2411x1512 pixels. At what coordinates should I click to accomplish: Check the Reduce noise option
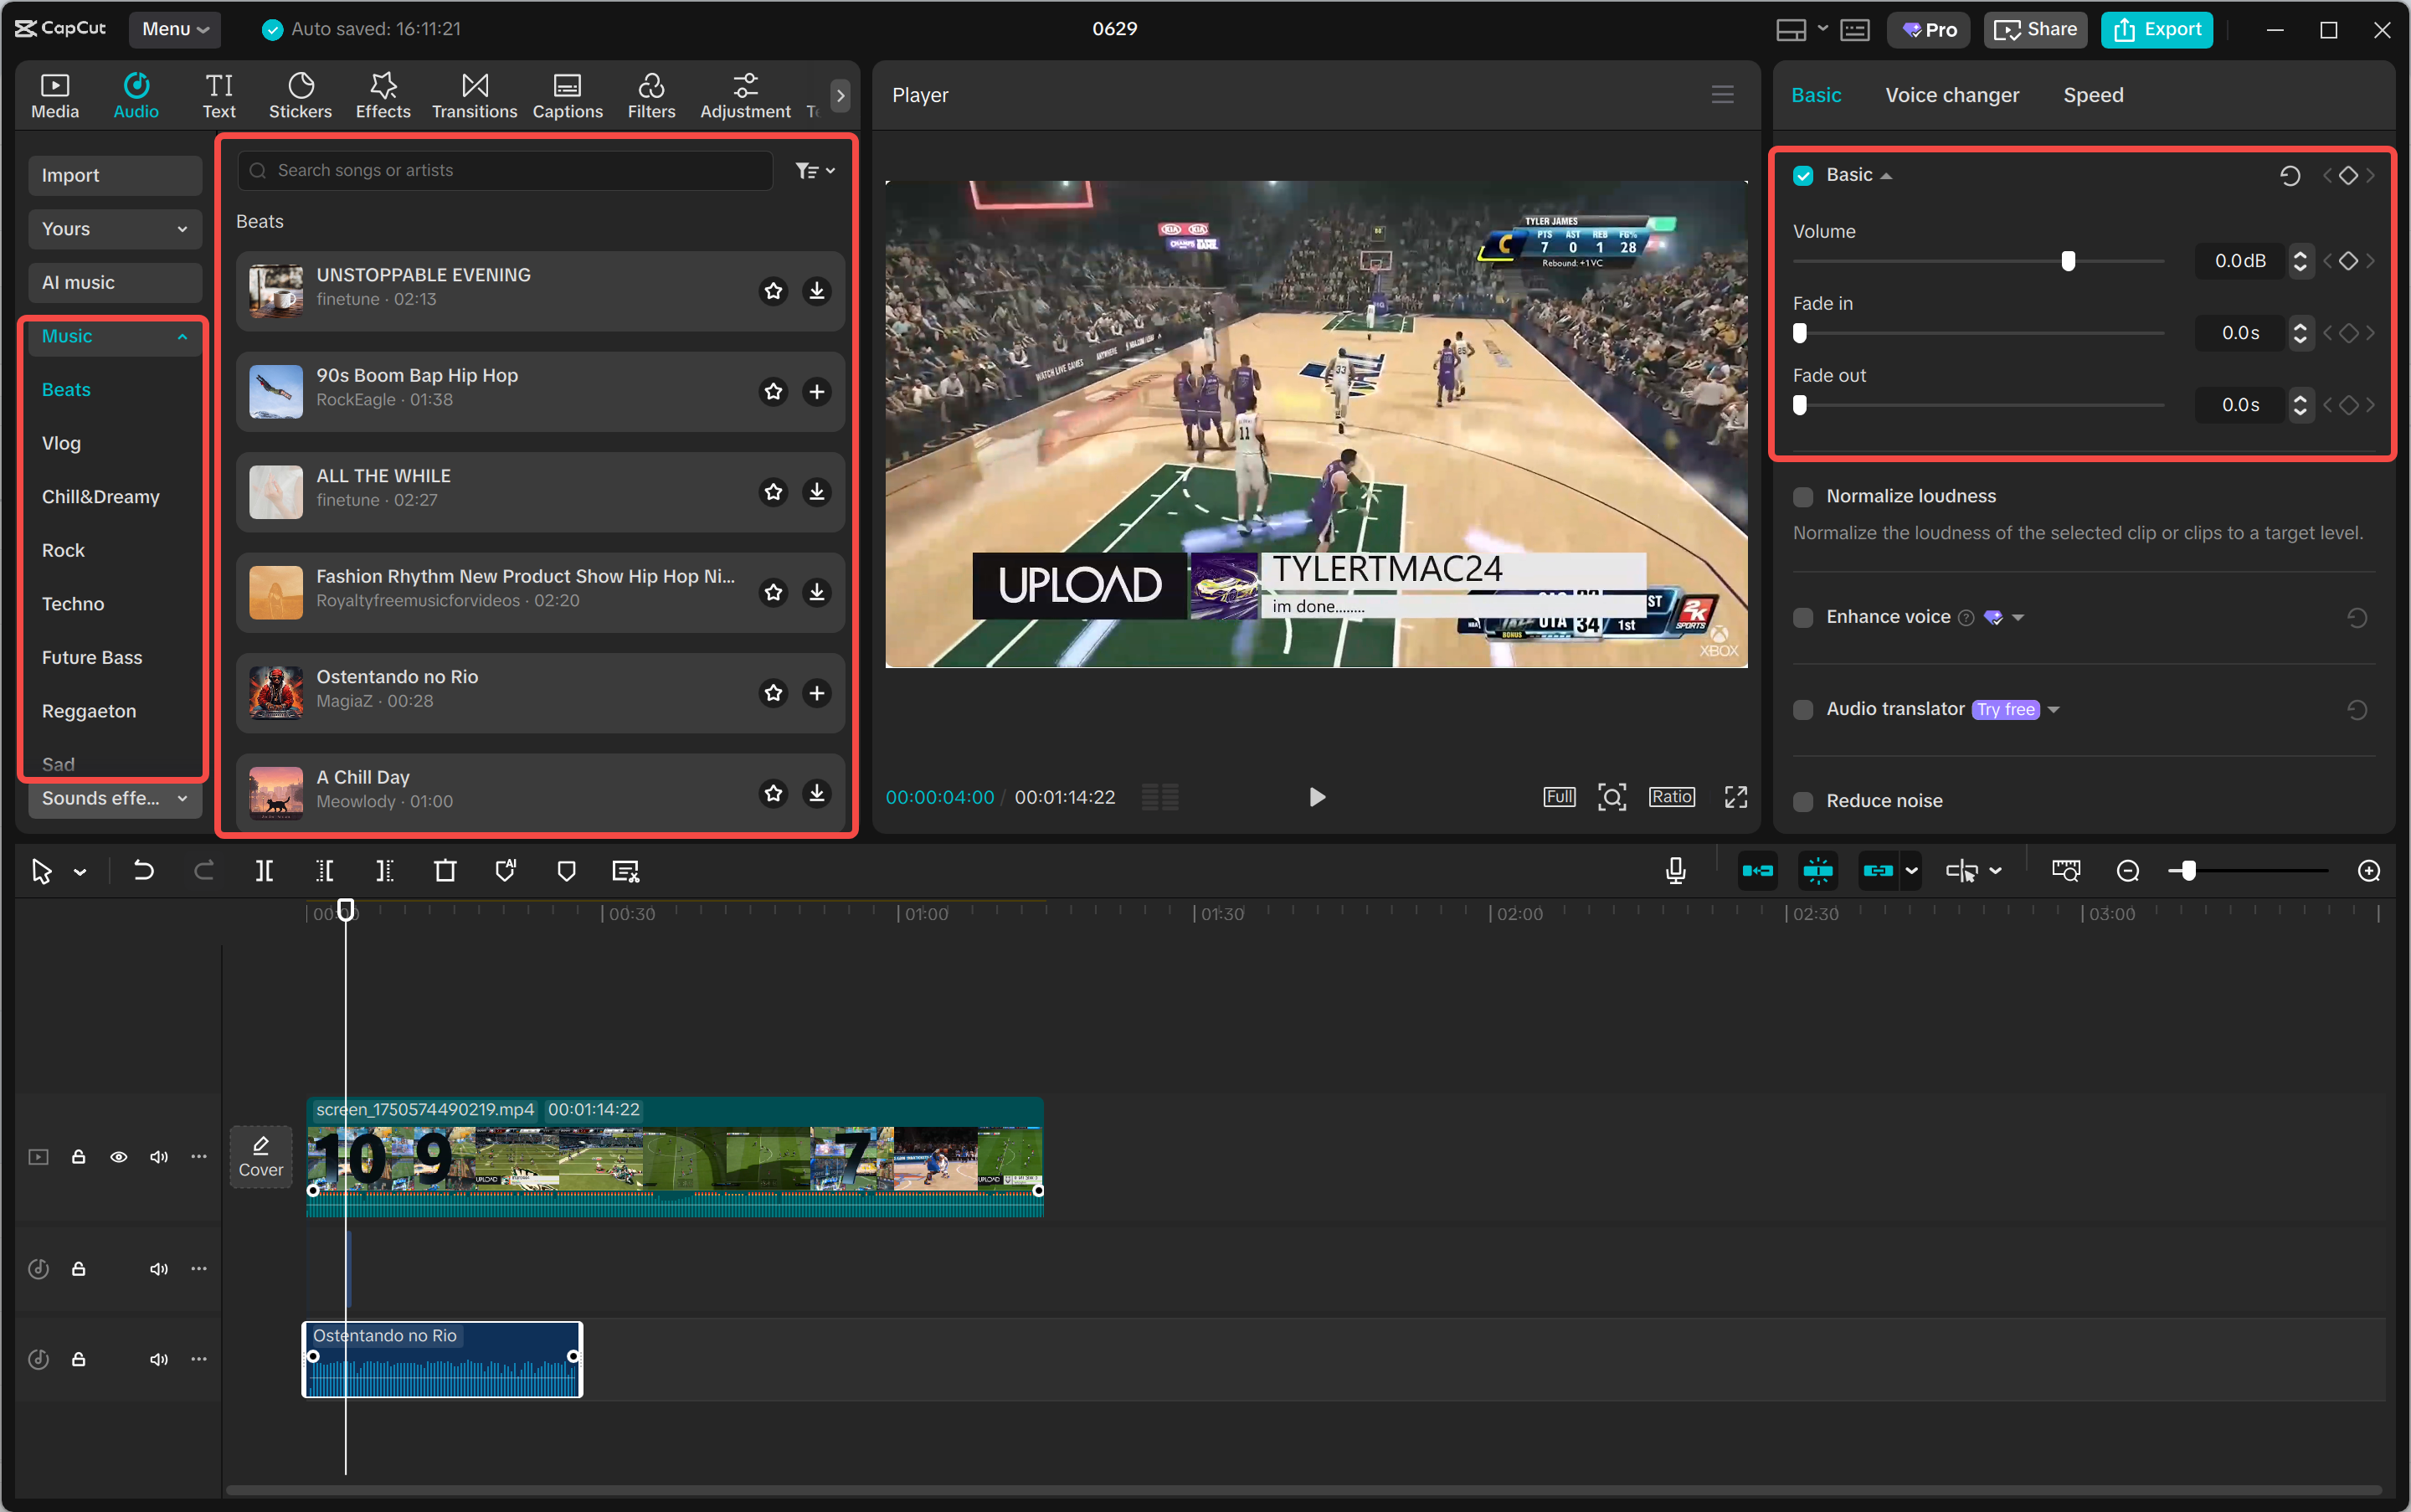pos(1803,801)
